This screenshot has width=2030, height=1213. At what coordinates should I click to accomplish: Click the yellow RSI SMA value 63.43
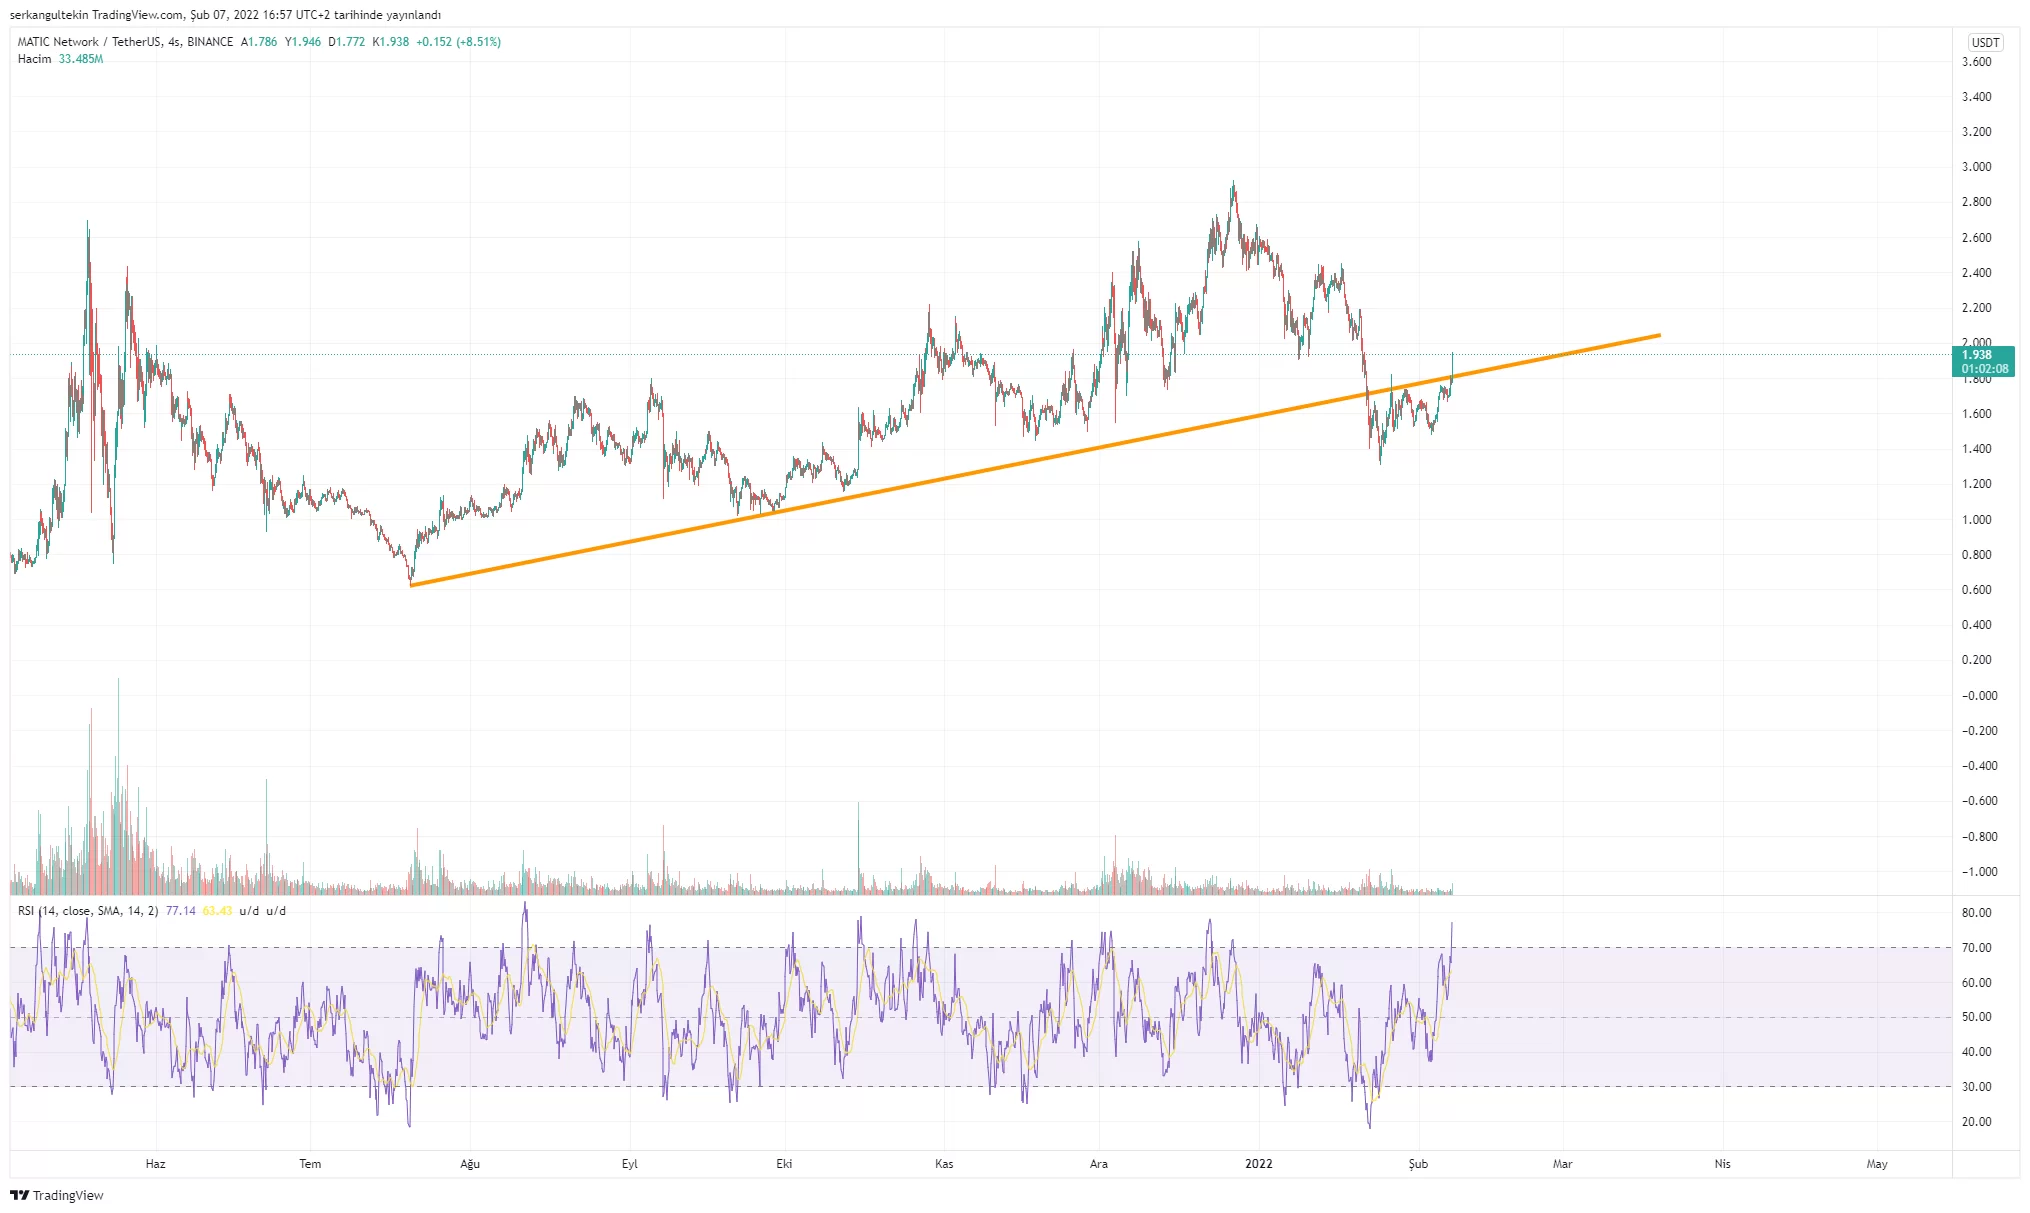217,911
